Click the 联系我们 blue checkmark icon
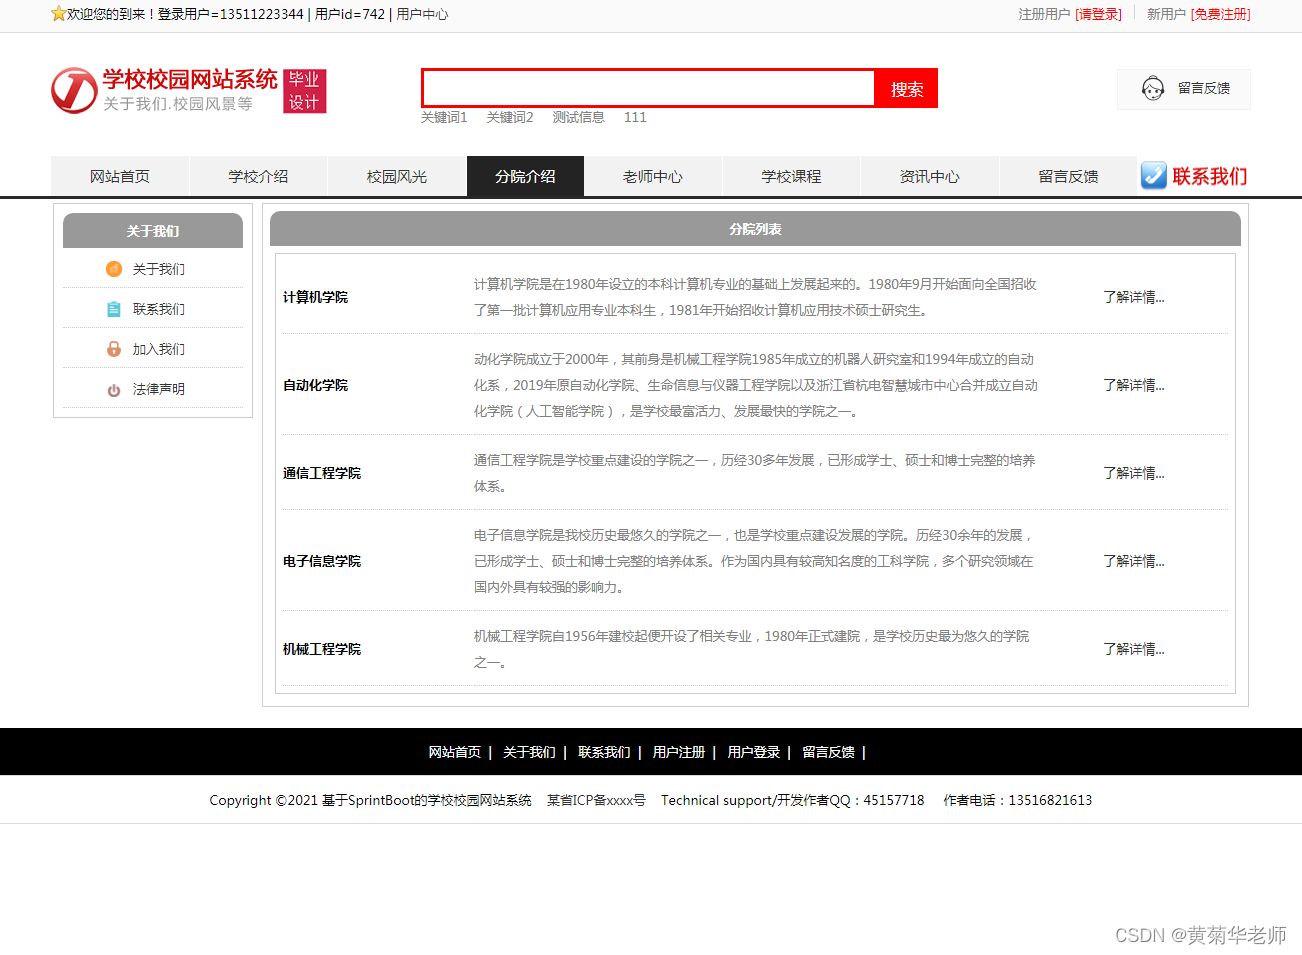The image size is (1302, 955). [1154, 176]
